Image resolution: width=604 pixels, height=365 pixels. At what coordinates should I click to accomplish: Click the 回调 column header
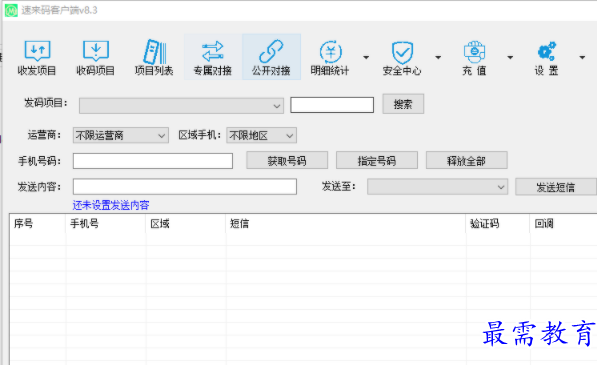point(564,224)
